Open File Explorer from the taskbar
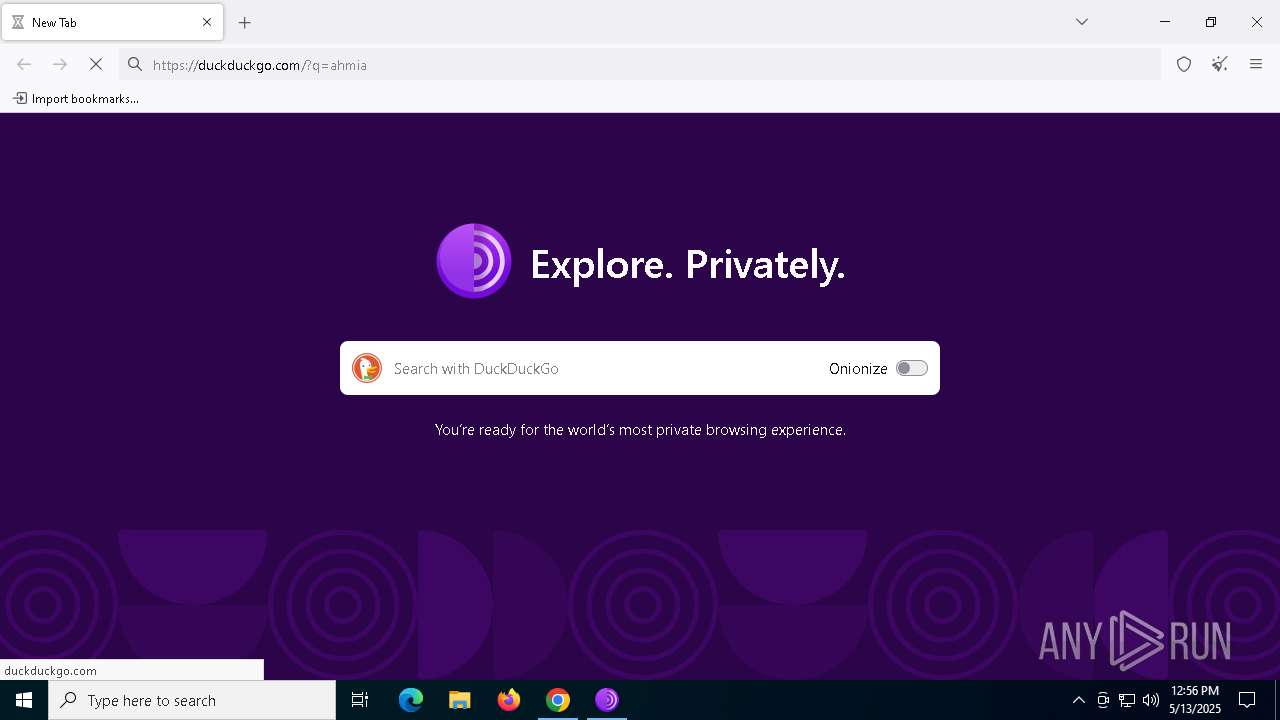Image resolution: width=1280 pixels, height=720 pixels. click(x=460, y=700)
